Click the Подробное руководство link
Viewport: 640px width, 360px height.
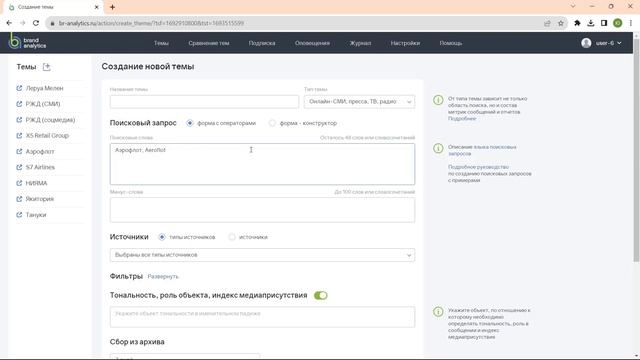tap(478, 167)
